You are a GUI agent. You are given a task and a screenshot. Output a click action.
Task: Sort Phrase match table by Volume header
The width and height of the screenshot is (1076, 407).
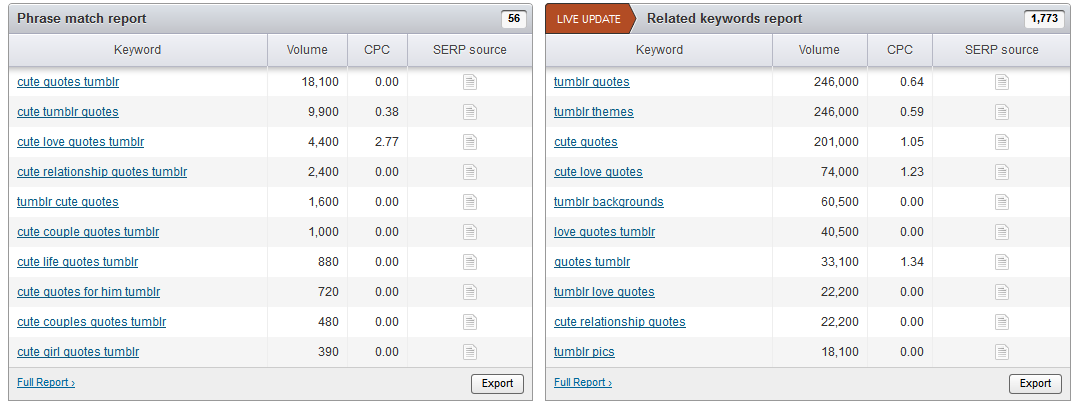tap(307, 50)
